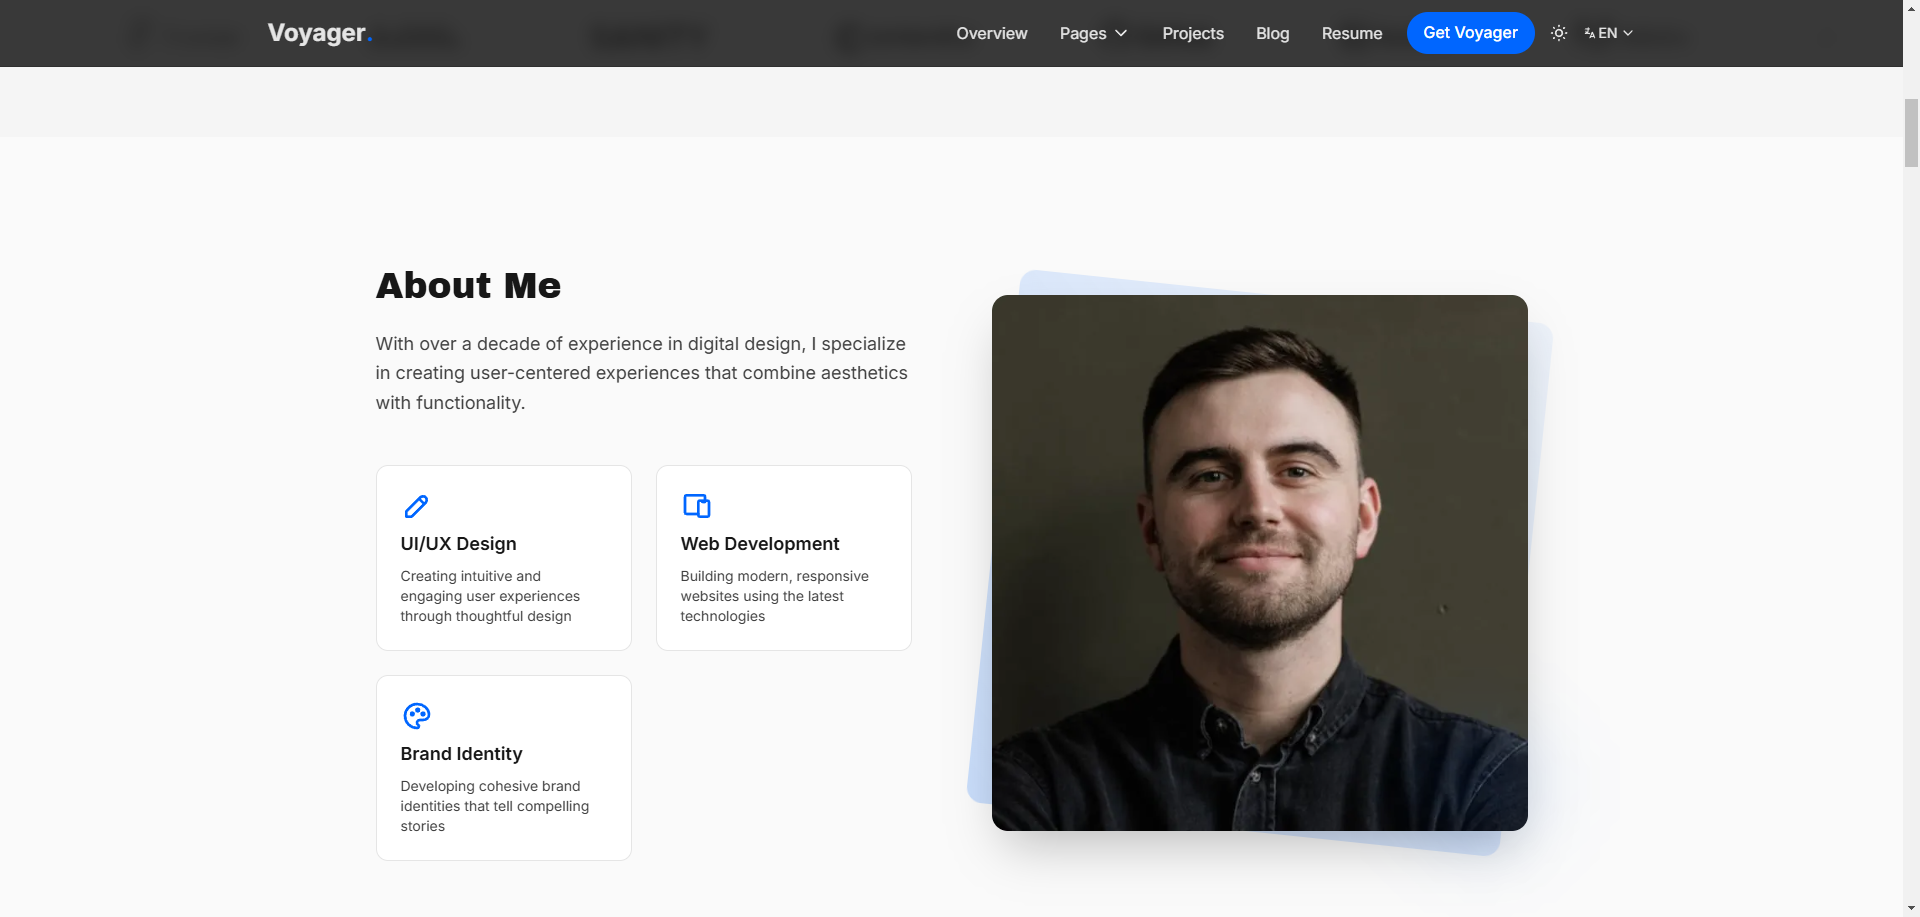Open the Resume nav link
Viewport: 1920px width, 917px height.
coord(1351,33)
